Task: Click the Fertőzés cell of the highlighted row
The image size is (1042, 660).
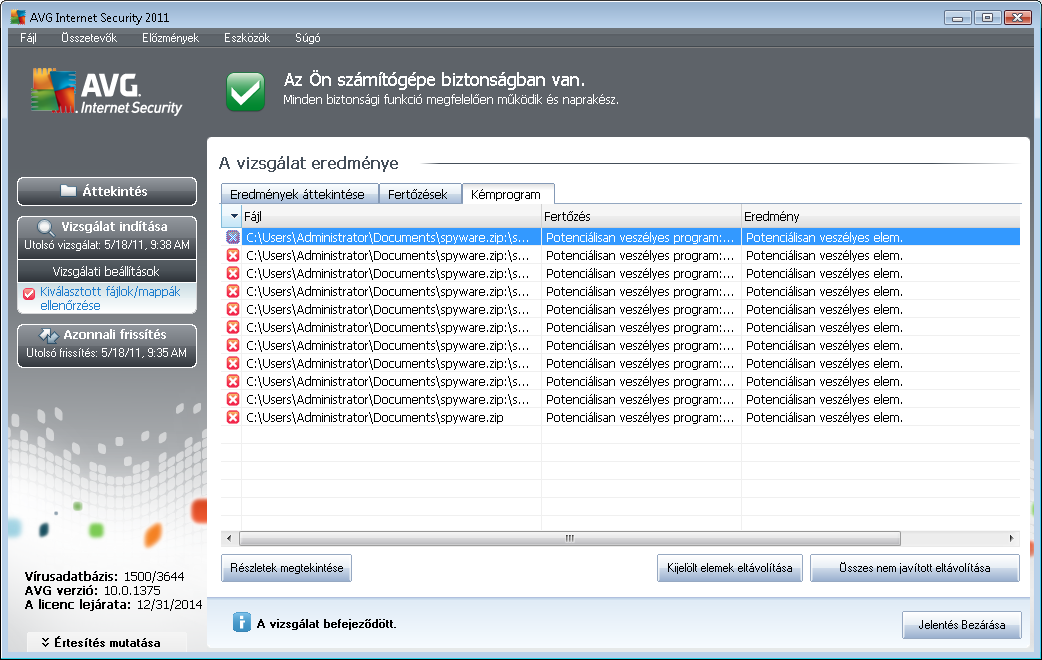Action: tap(641, 237)
